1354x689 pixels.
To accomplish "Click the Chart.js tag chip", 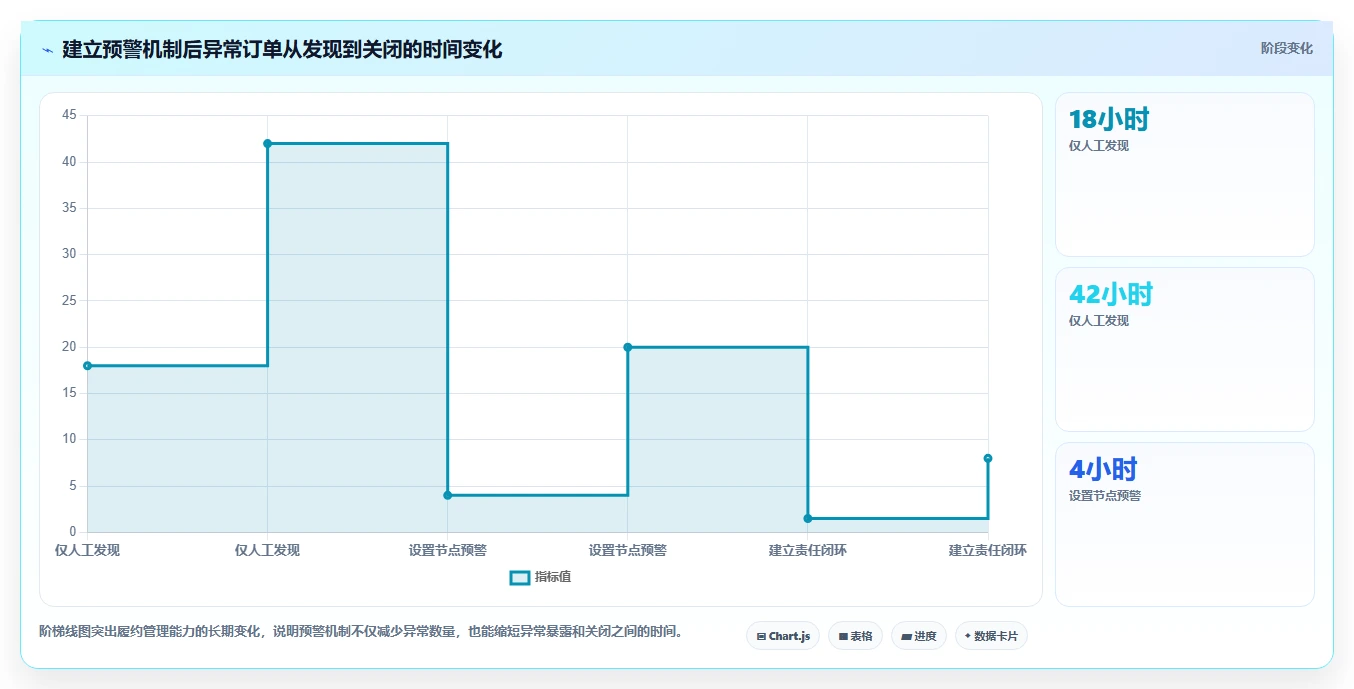I will 783,636.
